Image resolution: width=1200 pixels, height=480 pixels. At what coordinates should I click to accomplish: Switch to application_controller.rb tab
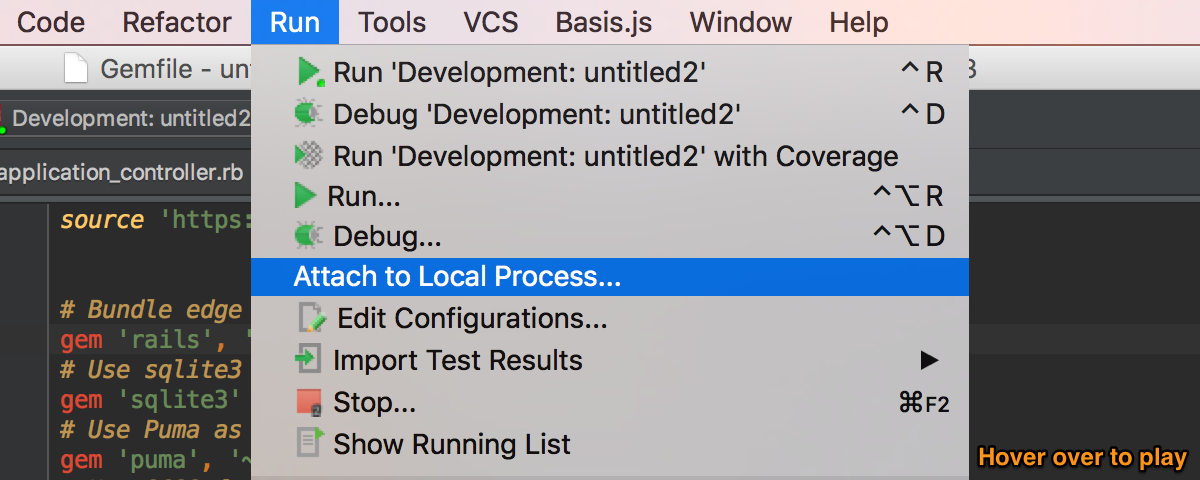pos(122,172)
